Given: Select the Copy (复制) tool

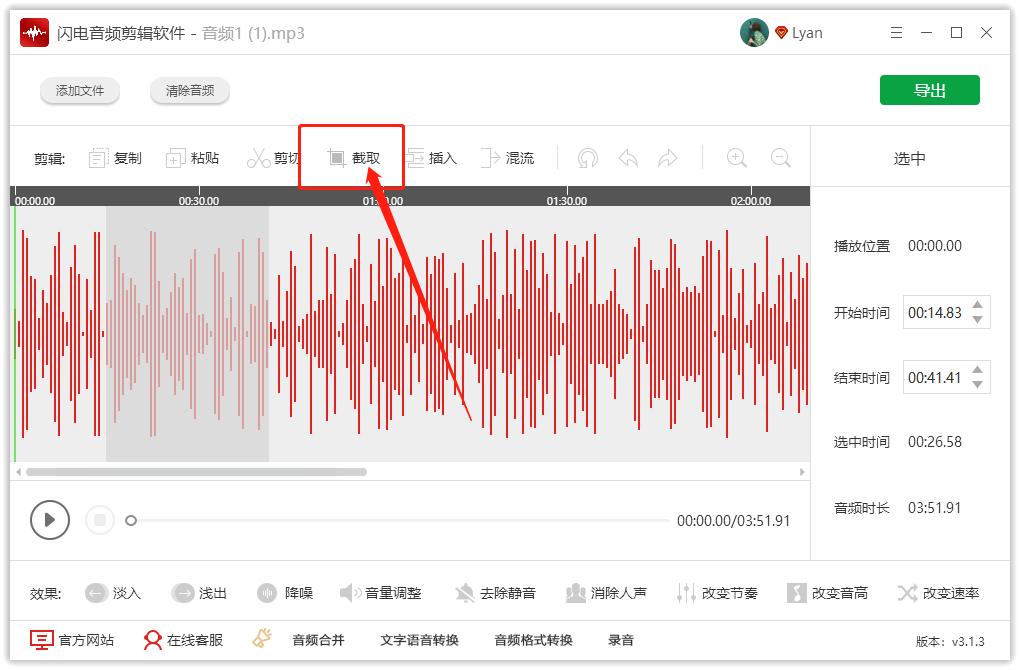Looking at the screenshot, I should pyautogui.click(x=113, y=157).
